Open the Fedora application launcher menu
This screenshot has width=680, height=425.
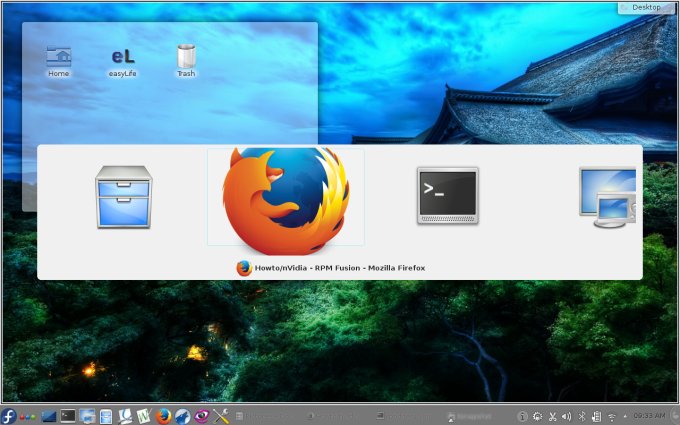coord(8,416)
